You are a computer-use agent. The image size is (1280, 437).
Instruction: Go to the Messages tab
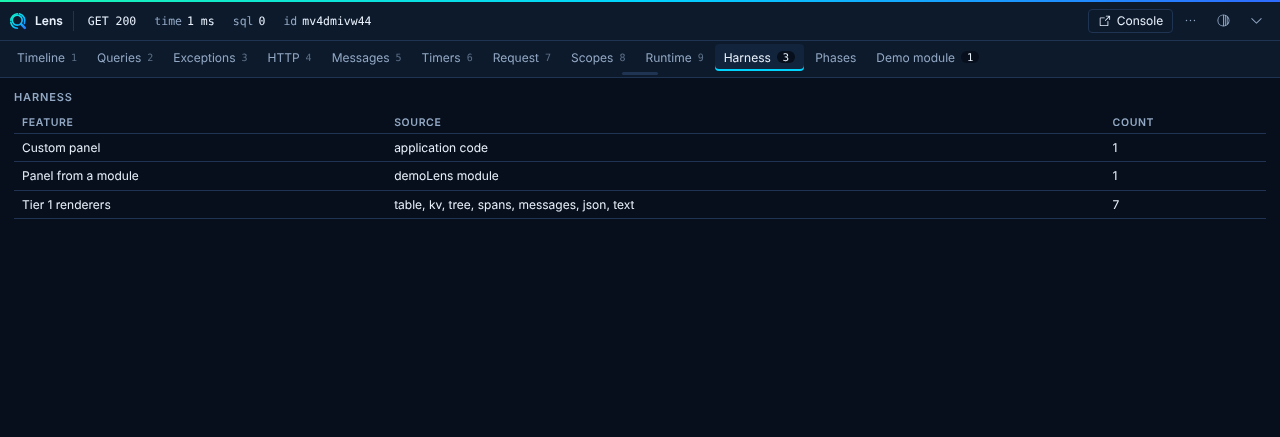366,58
